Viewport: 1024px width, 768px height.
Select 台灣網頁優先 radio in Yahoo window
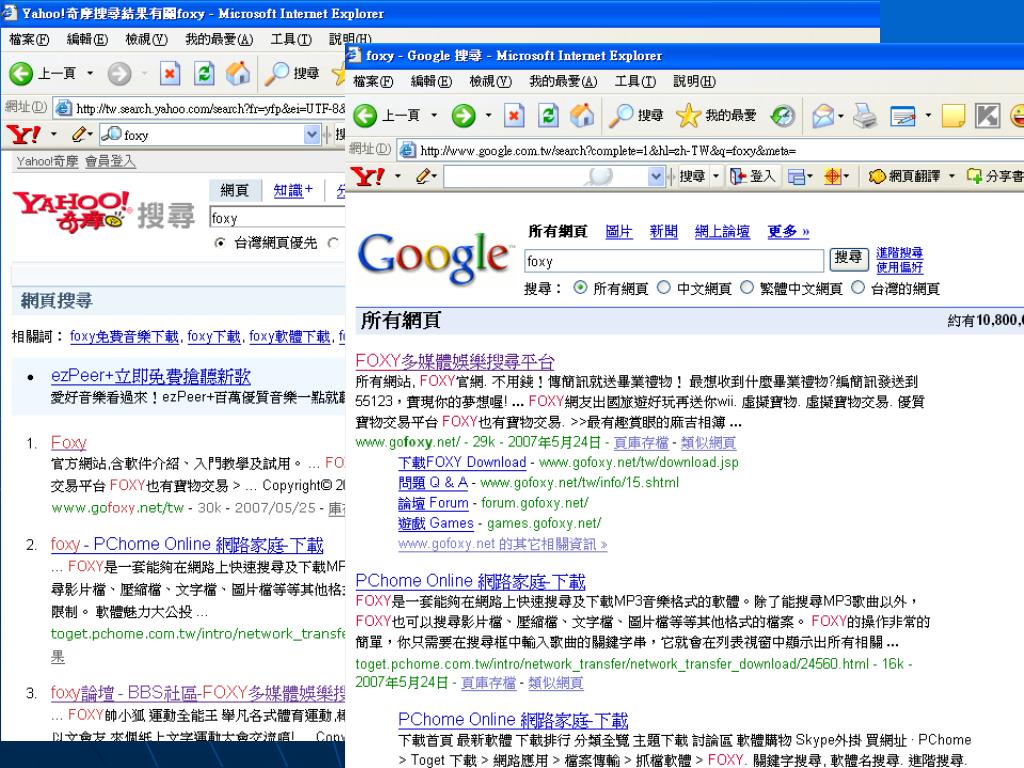click(x=220, y=243)
